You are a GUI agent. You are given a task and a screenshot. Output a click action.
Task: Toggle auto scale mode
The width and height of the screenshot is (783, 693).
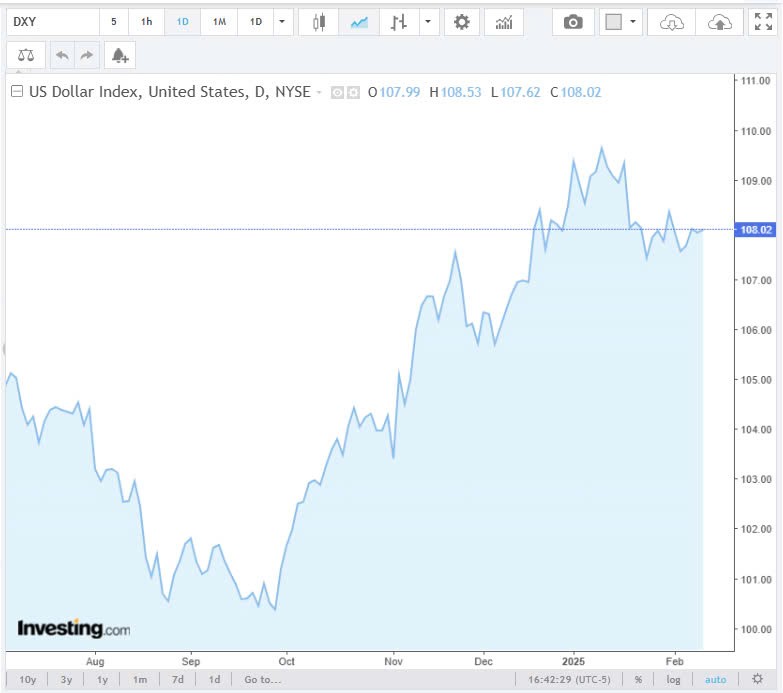point(716,680)
